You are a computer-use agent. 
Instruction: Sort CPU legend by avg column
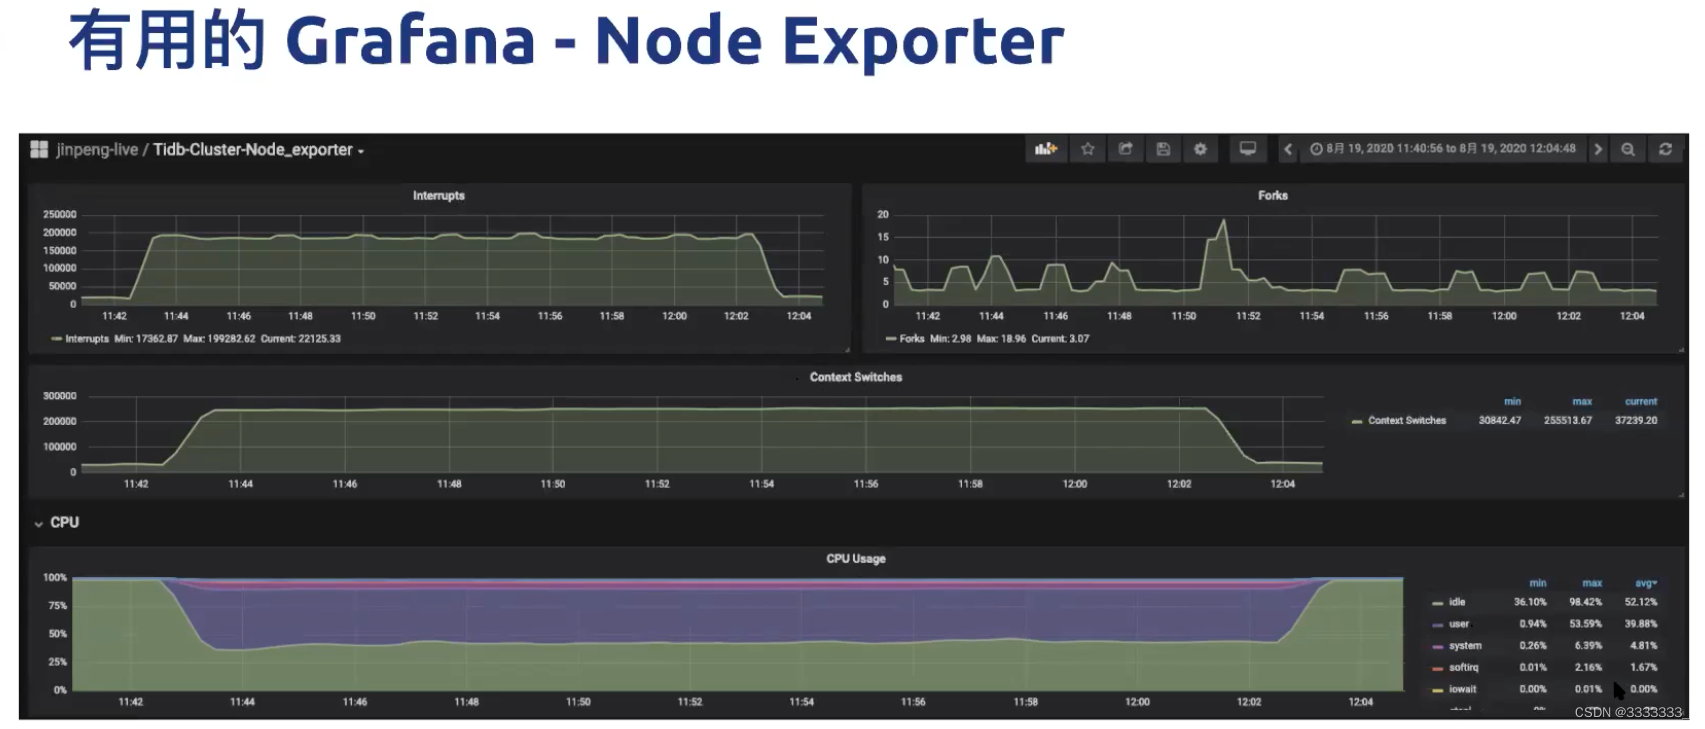click(1646, 583)
